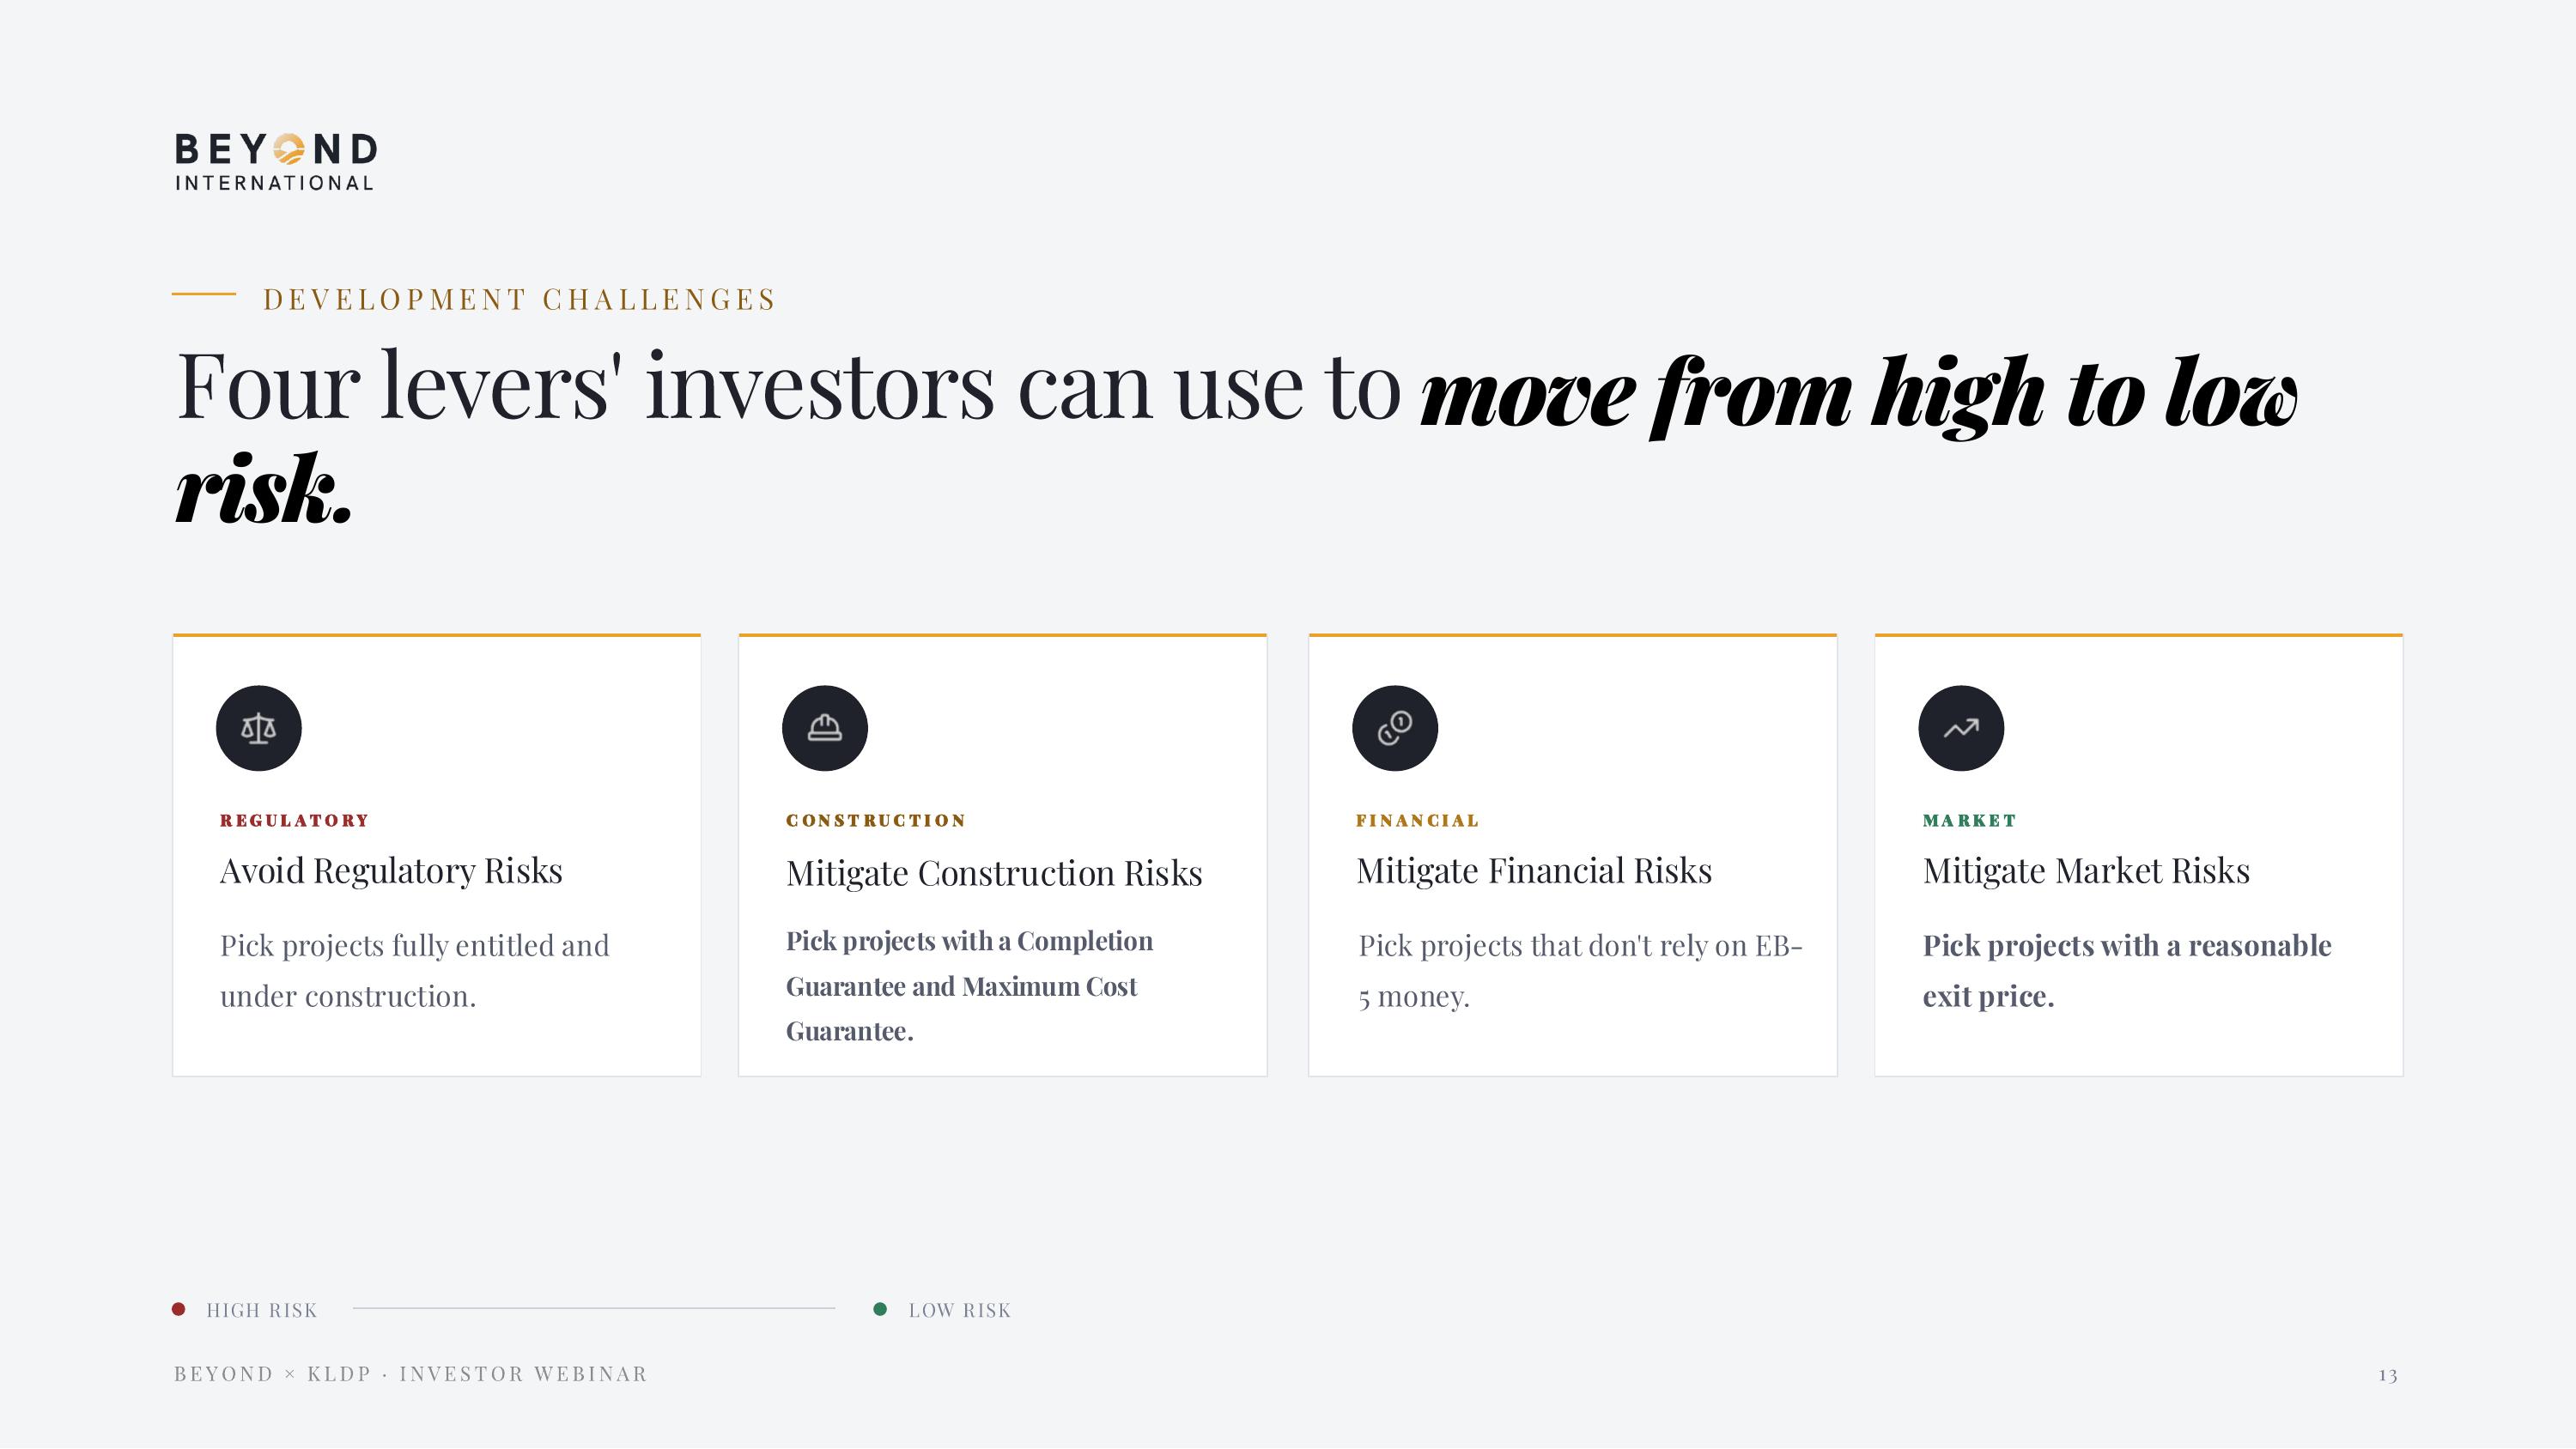Select the Mitigate Construction Risks heading
Image resolution: width=2576 pixels, height=1449 pixels.
tap(993, 873)
